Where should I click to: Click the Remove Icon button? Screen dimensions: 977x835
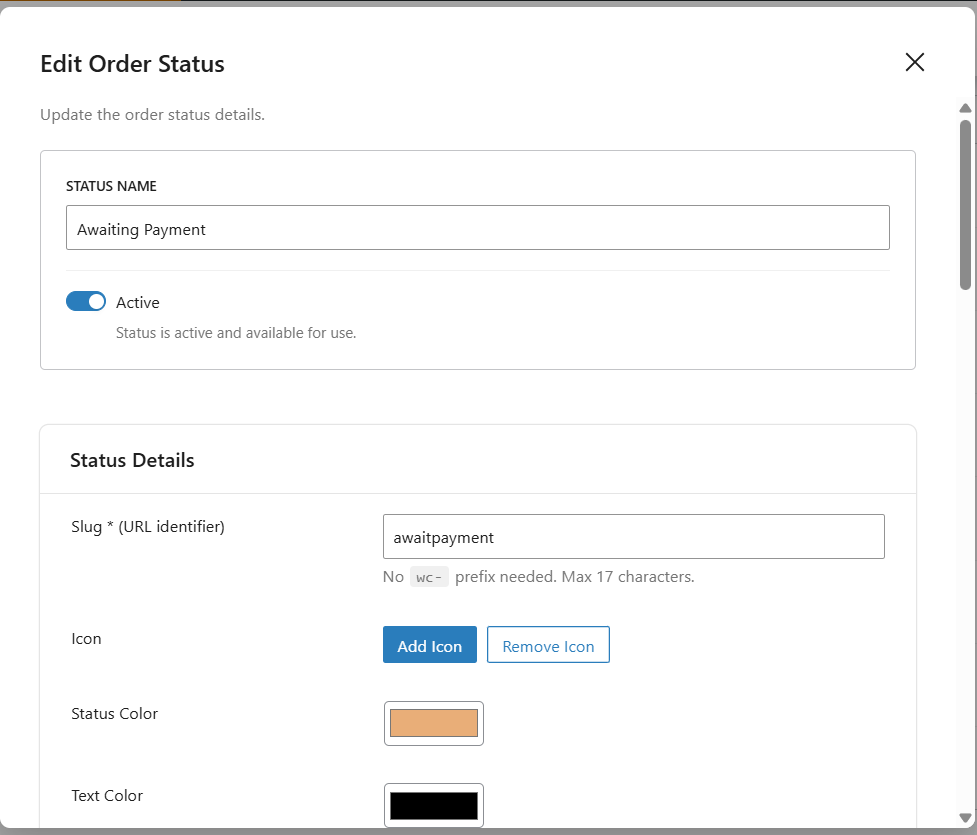click(548, 645)
